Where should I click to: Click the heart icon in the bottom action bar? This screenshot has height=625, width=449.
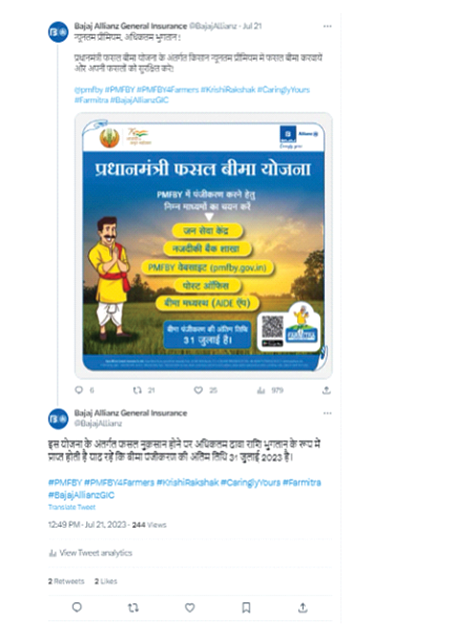(x=190, y=607)
